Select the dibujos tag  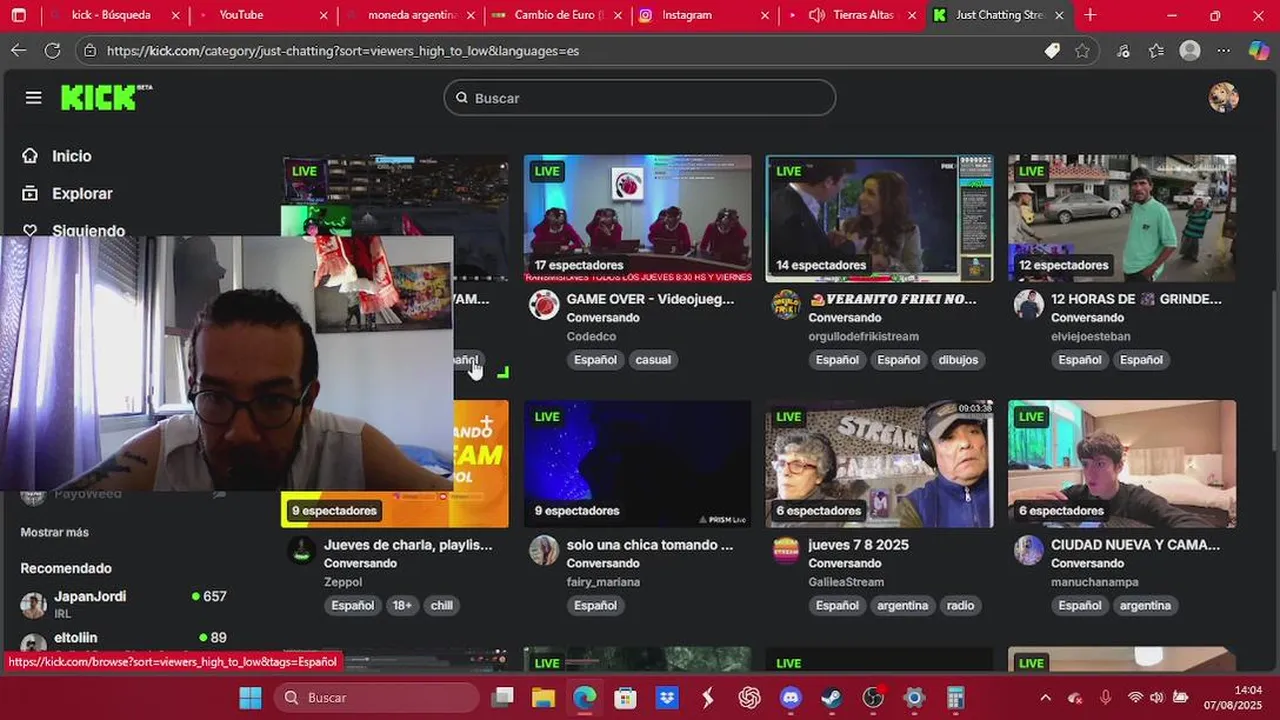click(x=958, y=360)
